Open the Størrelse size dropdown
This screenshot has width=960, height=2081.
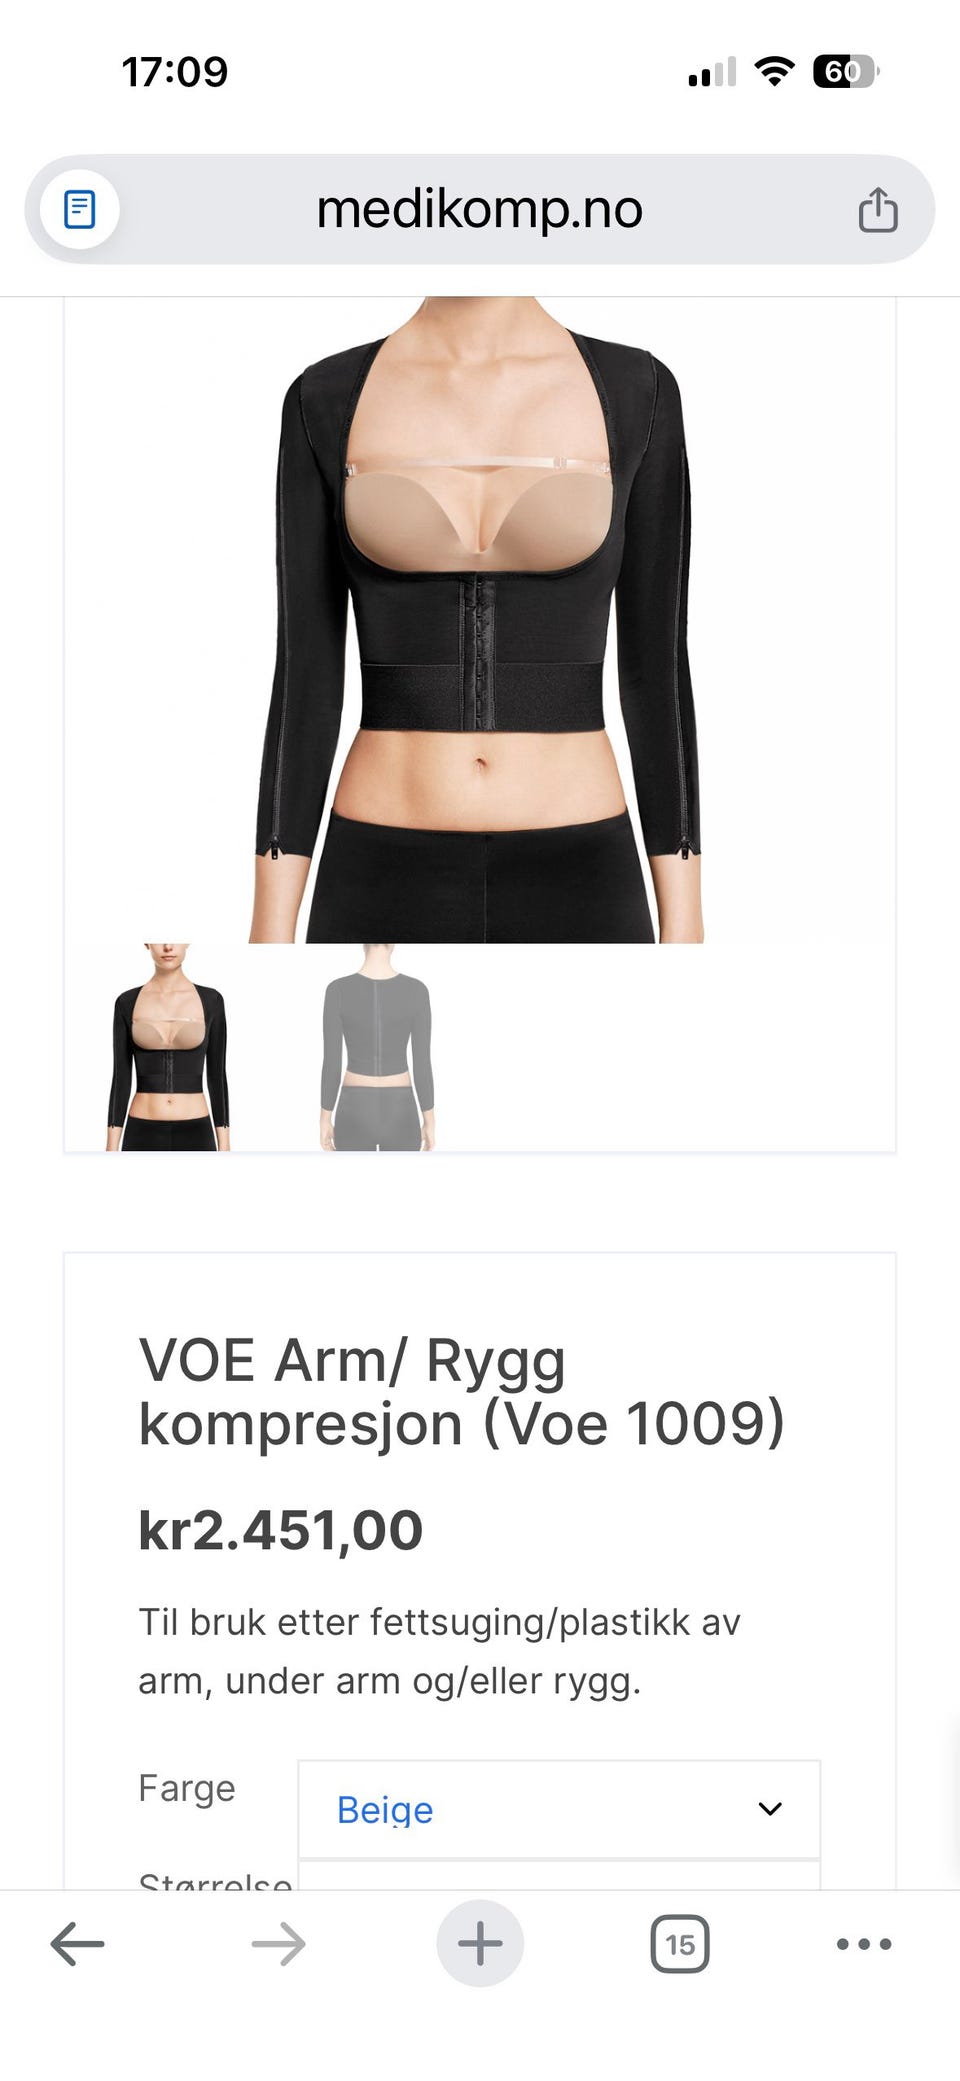pos(559,1875)
